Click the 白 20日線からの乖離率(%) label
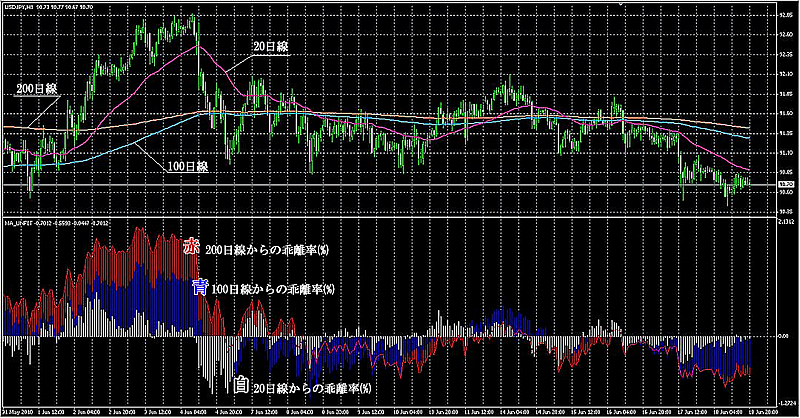Viewport: 800px width, 418px height. [302, 387]
